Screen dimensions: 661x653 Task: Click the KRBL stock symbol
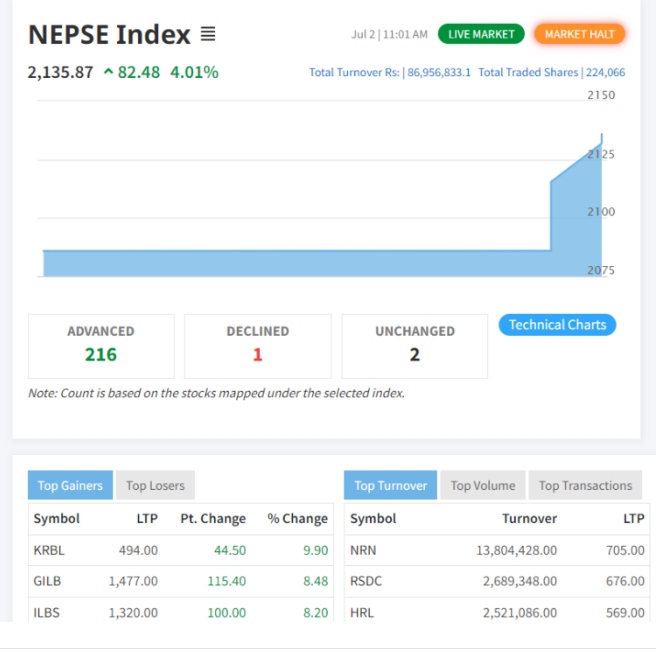(x=49, y=550)
